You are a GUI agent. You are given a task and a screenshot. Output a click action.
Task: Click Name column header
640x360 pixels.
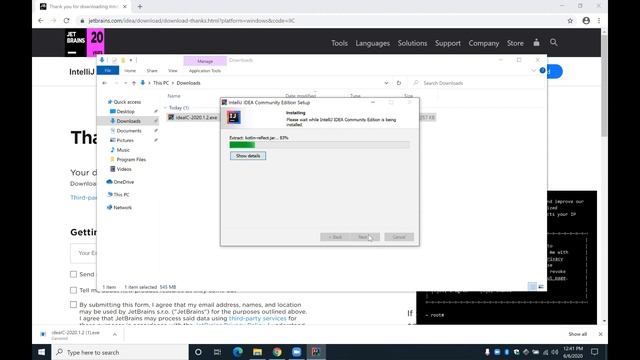tap(174, 96)
